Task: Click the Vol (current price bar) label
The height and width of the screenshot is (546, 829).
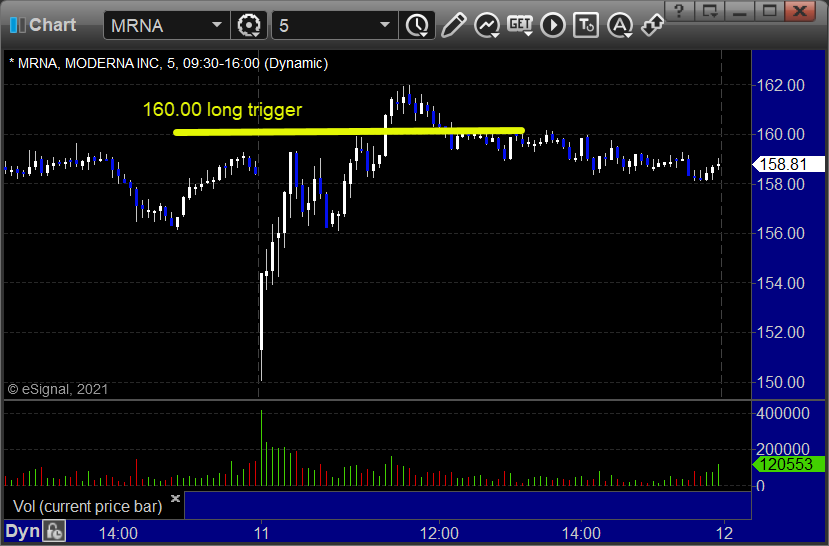Action: tap(88, 506)
